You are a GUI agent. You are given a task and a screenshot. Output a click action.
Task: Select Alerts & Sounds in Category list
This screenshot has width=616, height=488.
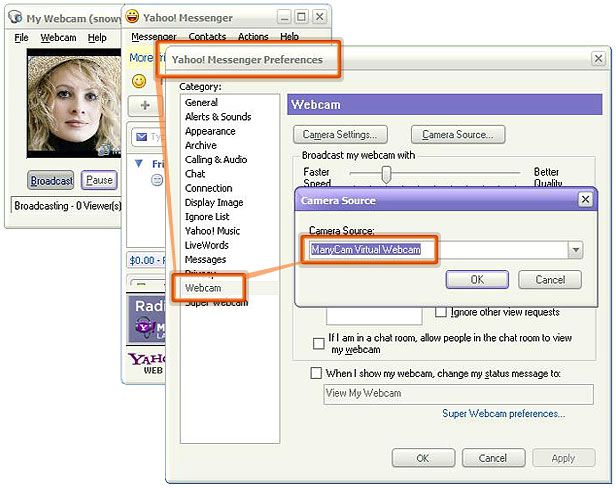[x=218, y=117]
